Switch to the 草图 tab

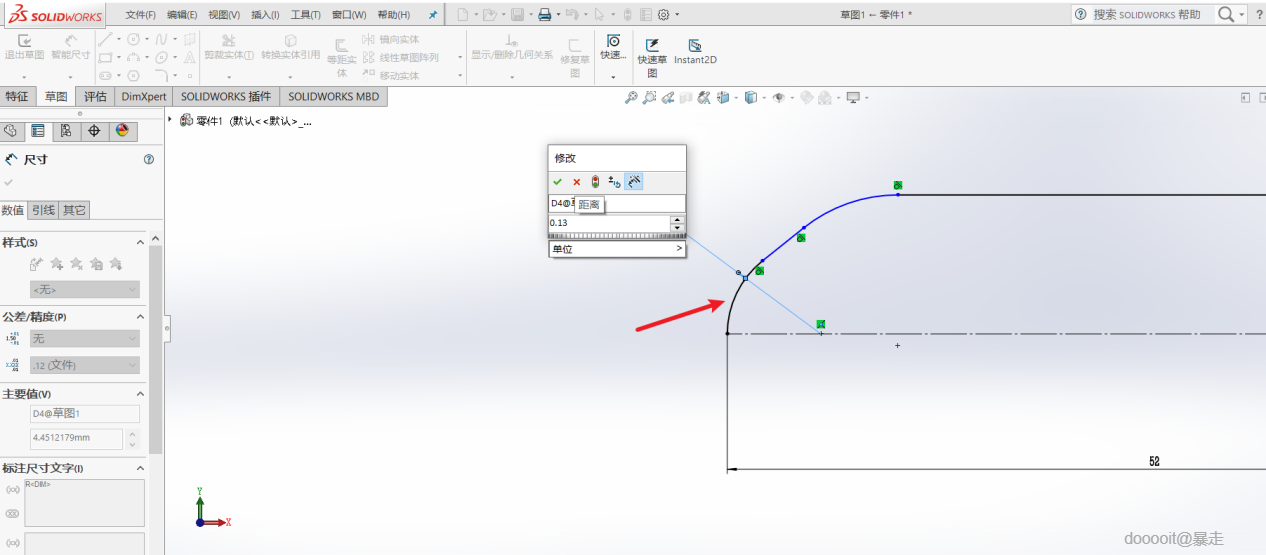pos(56,96)
